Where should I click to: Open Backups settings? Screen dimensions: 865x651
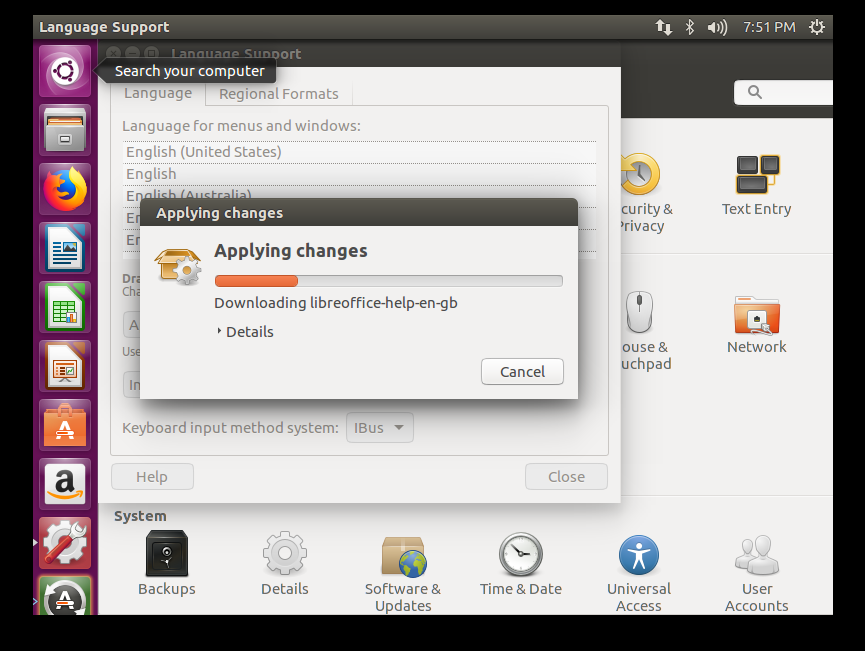[167, 563]
